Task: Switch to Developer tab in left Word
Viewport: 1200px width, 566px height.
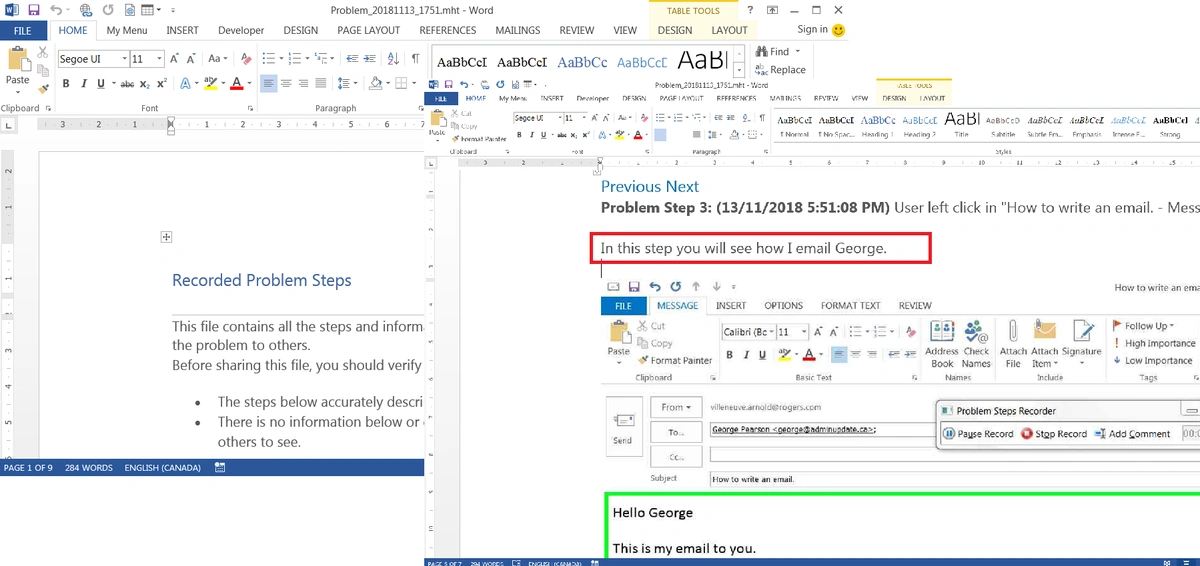Action: point(241,30)
